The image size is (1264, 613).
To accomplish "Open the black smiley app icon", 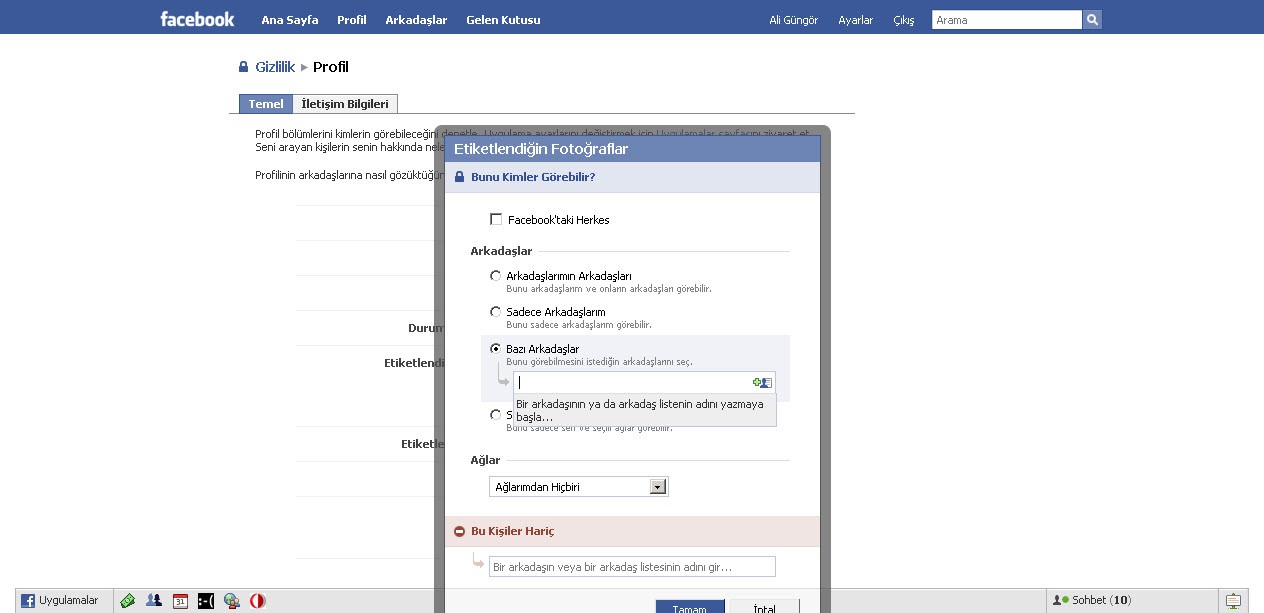I will point(206,601).
